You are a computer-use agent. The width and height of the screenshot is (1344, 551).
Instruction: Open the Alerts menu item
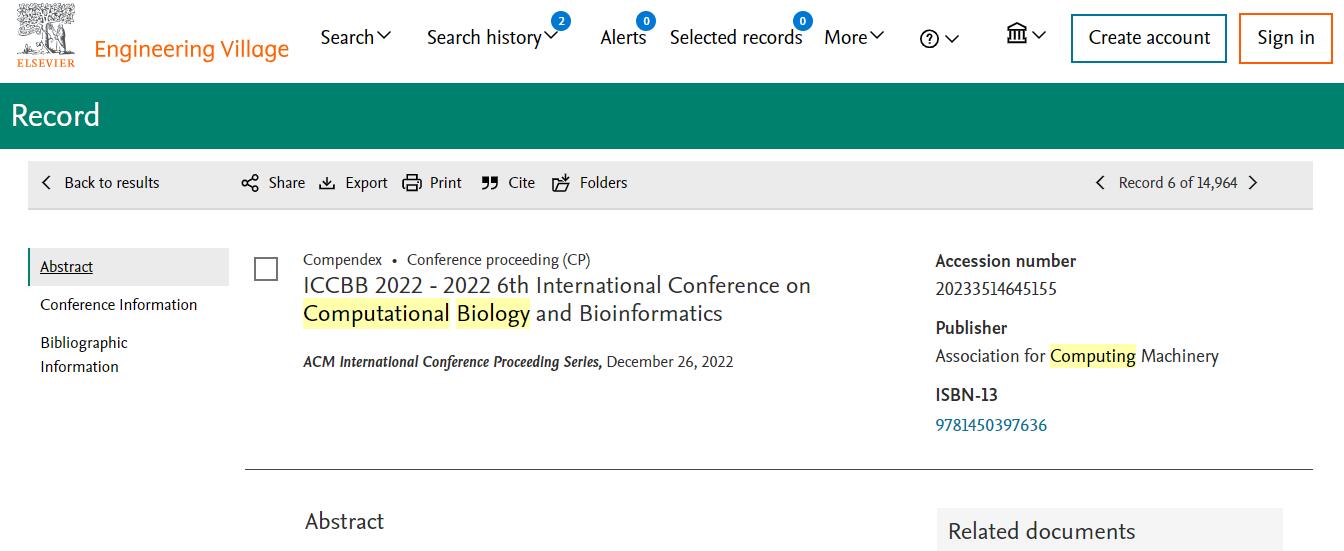623,37
